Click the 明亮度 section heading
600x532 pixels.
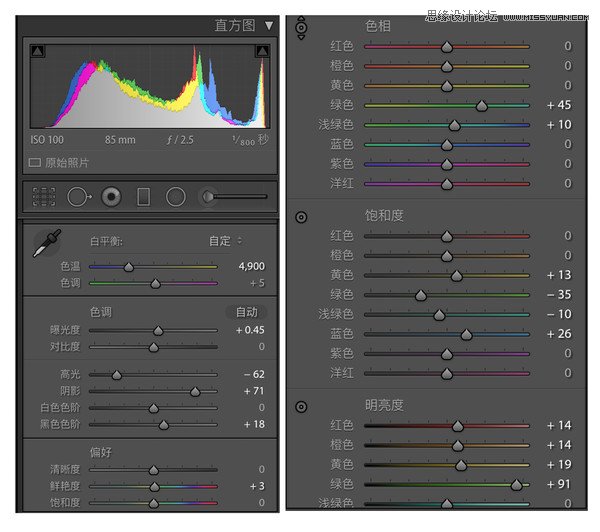coord(384,405)
